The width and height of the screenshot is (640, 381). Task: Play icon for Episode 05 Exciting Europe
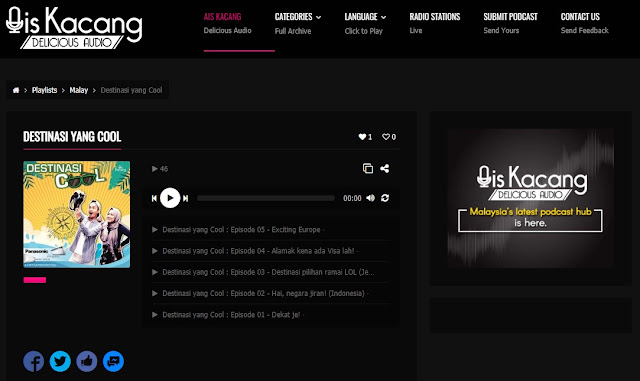(155, 229)
